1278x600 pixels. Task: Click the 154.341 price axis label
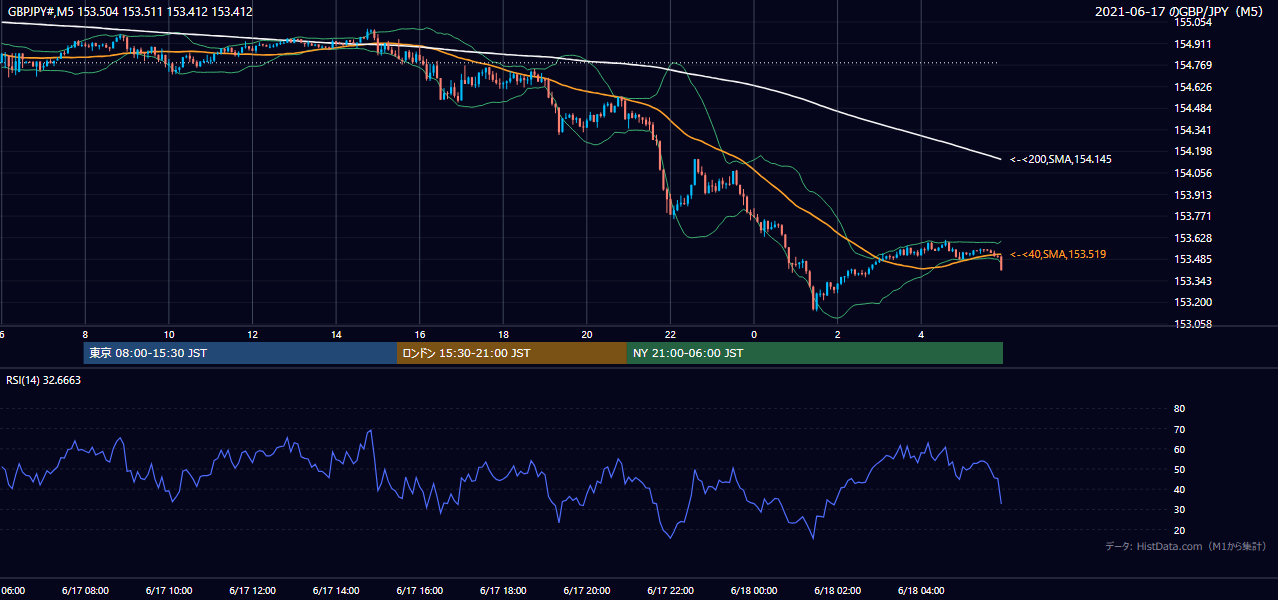click(x=1194, y=130)
